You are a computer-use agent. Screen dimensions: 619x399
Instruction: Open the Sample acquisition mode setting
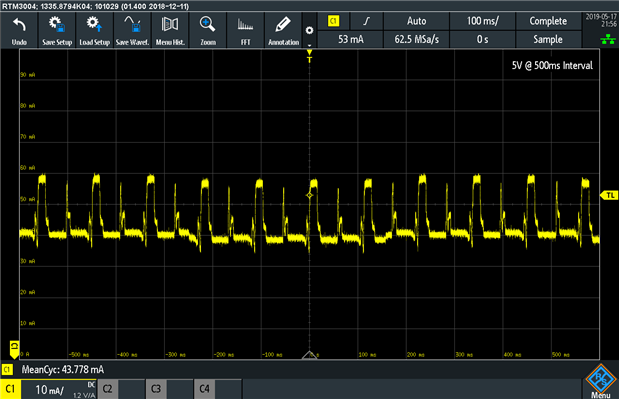[548, 39]
